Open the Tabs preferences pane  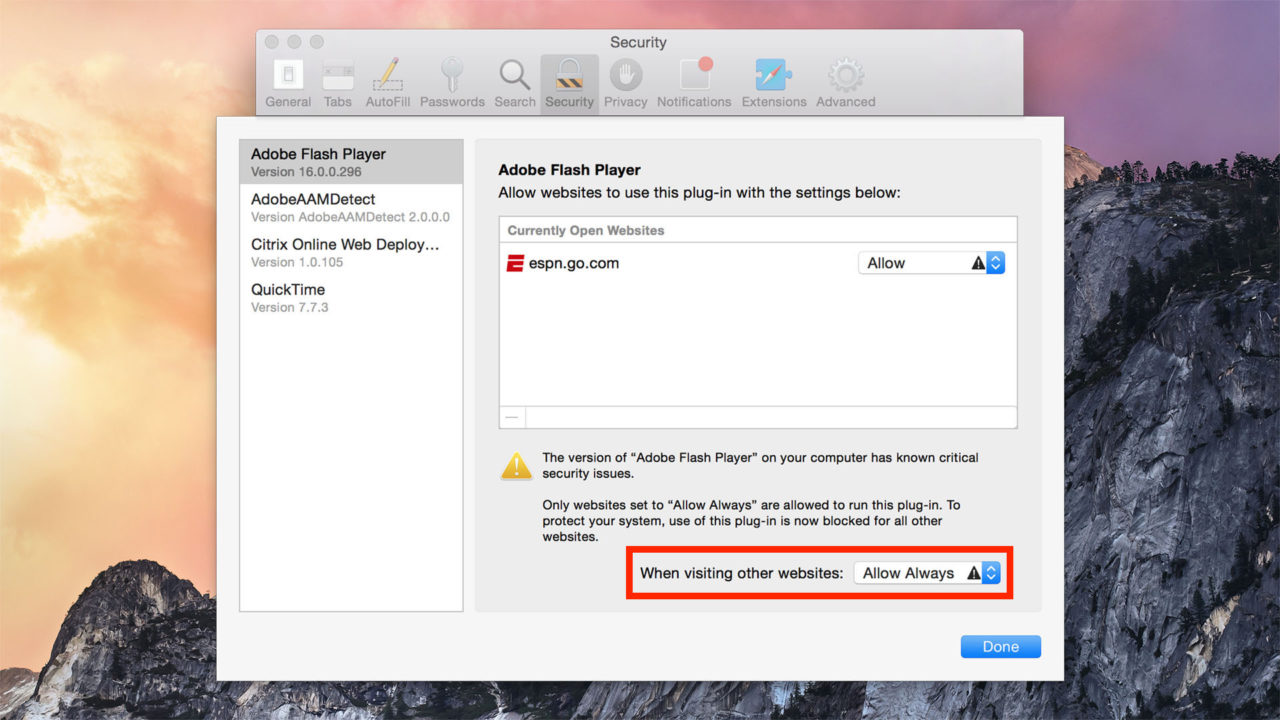[338, 84]
